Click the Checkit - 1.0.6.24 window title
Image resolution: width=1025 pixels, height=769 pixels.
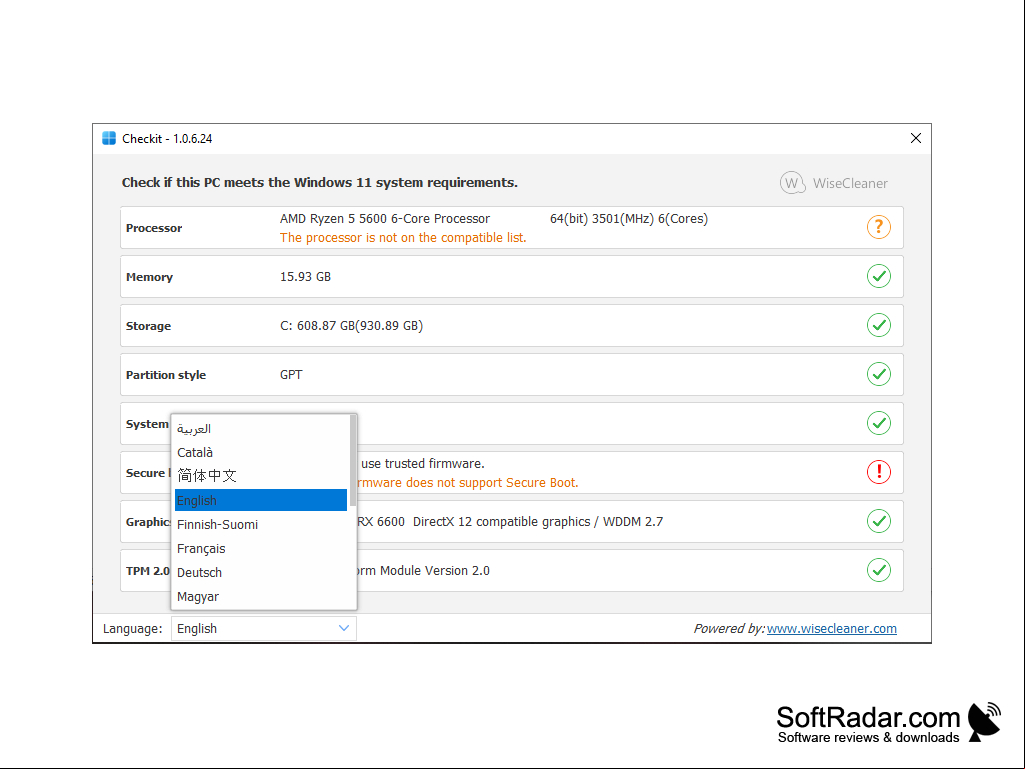(167, 139)
